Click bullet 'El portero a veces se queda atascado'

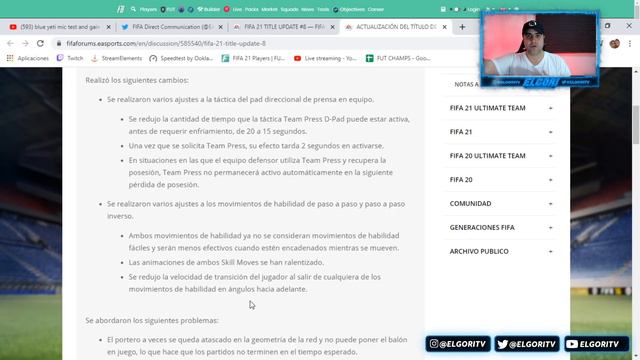(x=257, y=346)
